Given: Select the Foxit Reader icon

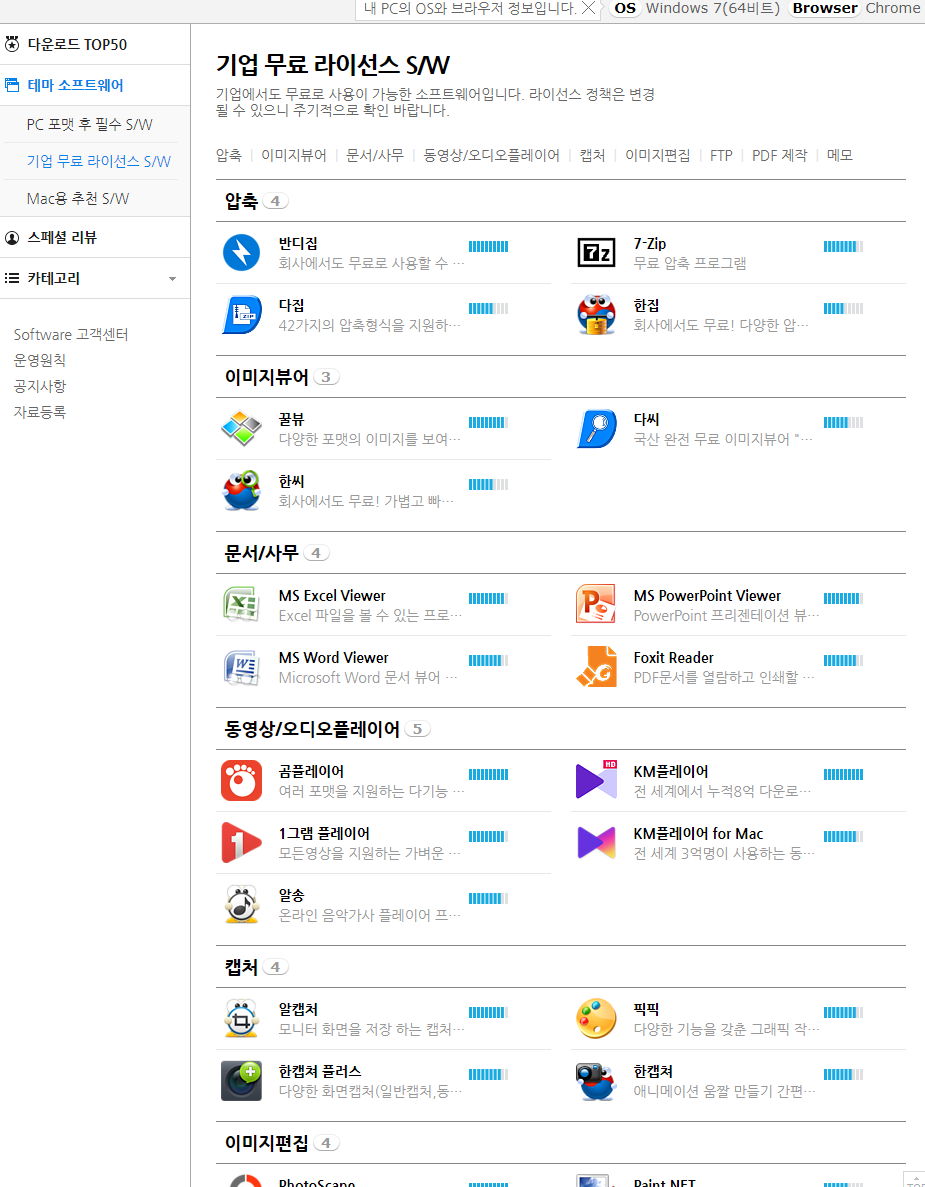Looking at the screenshot, I should (596, 667).
